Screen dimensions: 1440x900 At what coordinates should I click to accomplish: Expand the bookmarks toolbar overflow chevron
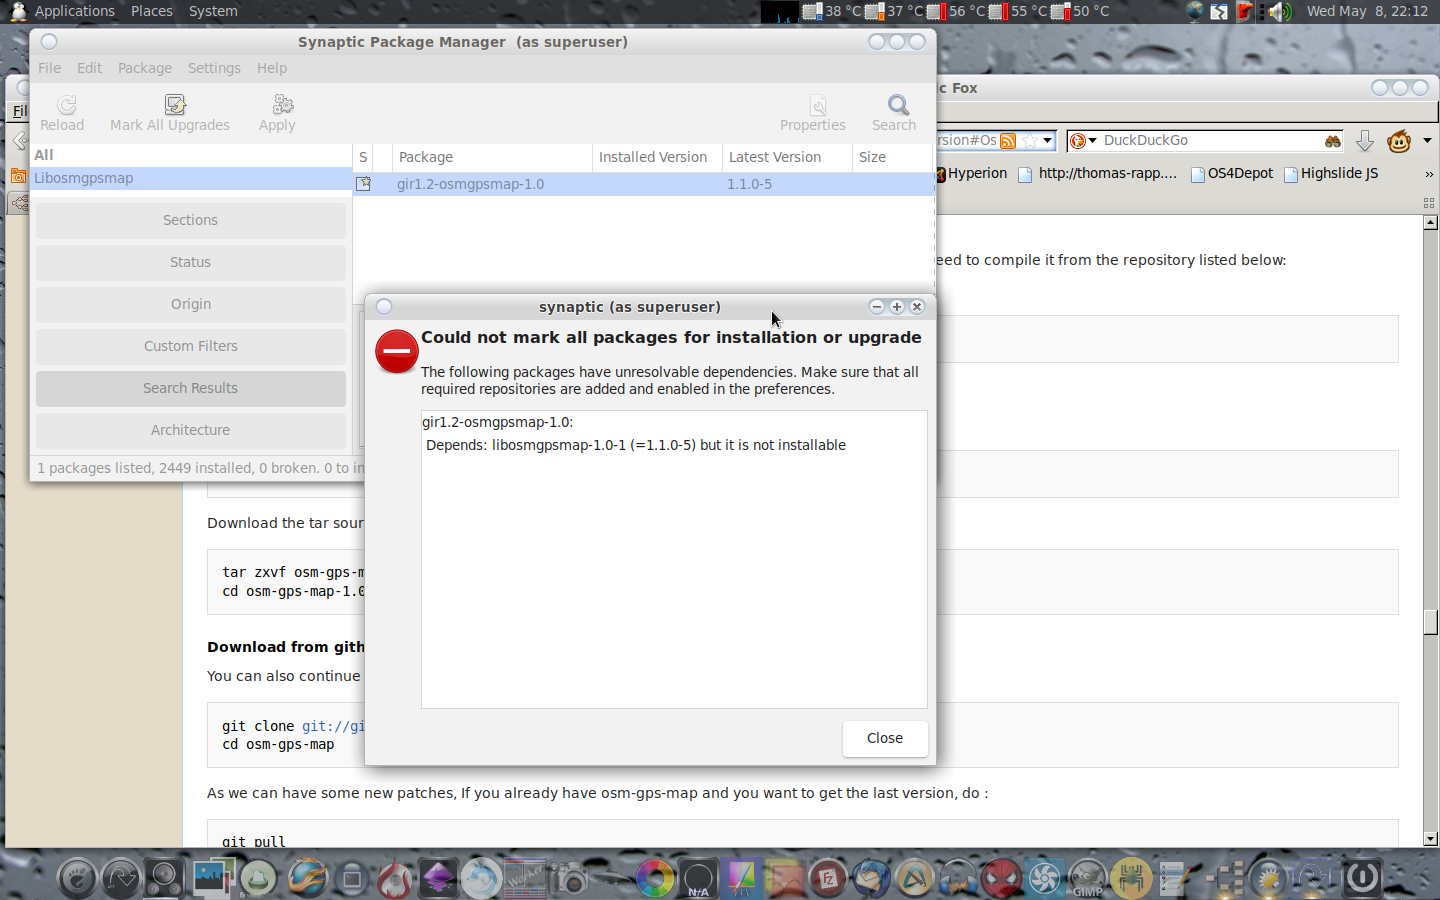pyautogui.click(x=1428, y=174)
